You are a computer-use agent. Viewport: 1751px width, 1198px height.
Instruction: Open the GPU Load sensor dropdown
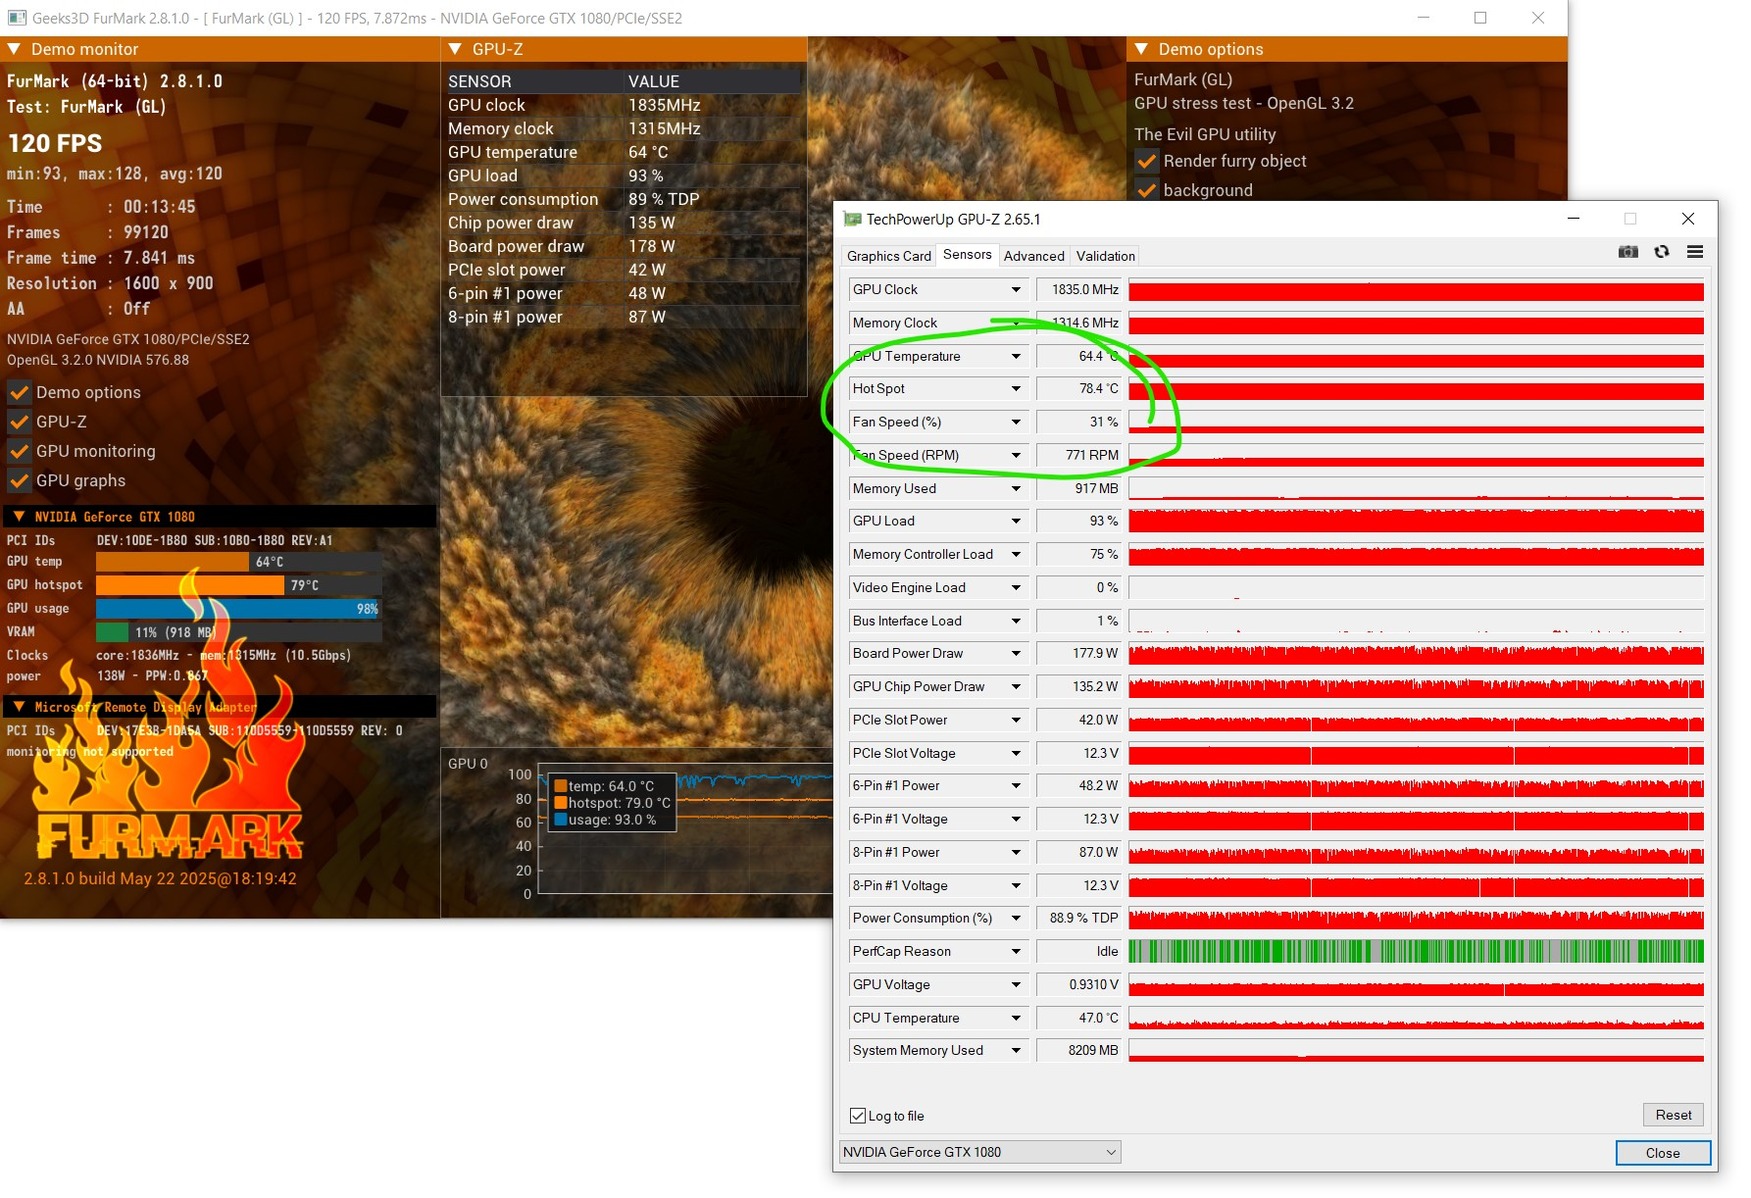pos(1016,521)
